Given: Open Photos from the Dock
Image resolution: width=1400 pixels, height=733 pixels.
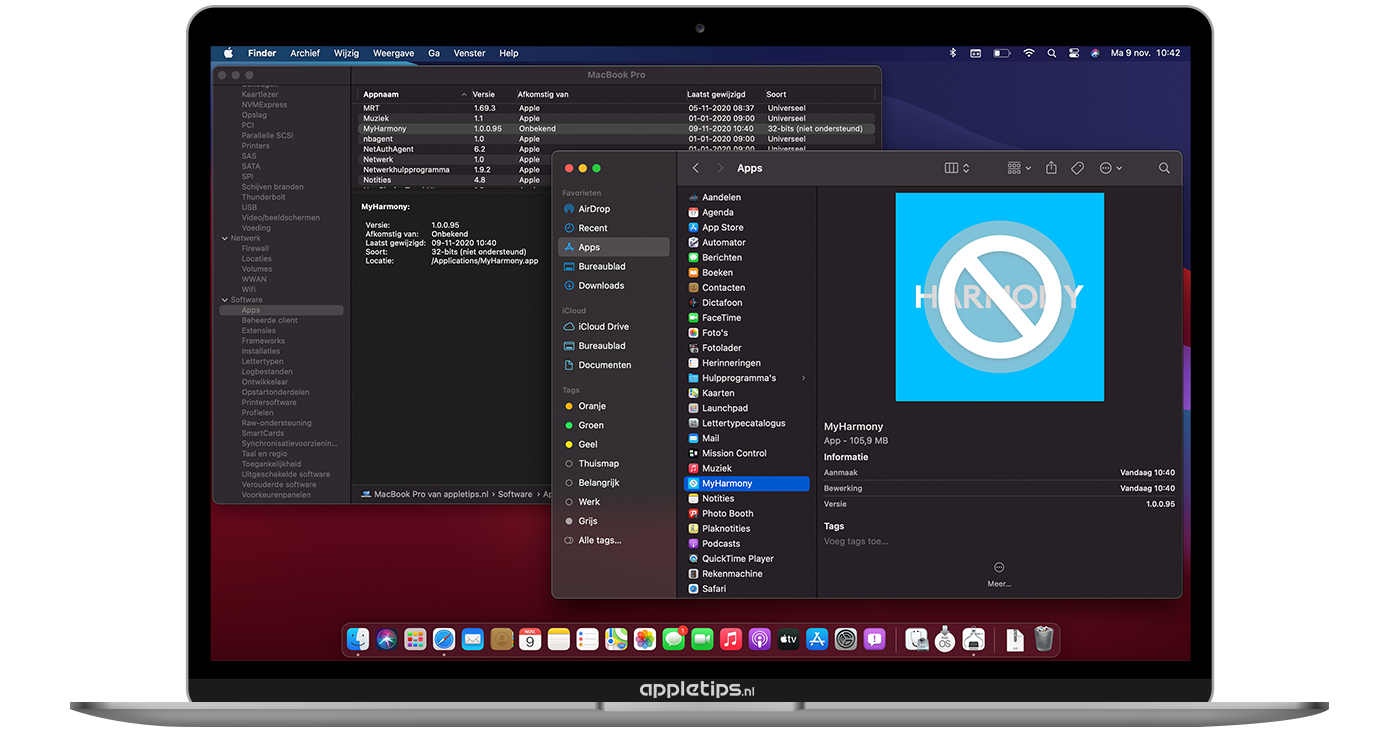Looking at the screenshot, I should click(645, 639).
